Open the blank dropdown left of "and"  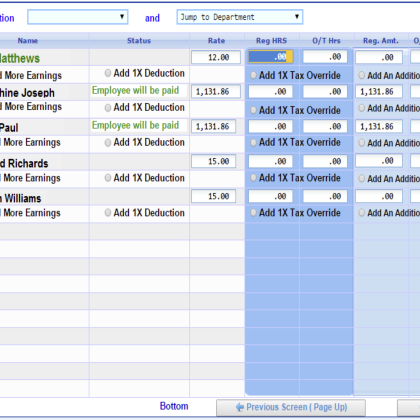[78, 17]
